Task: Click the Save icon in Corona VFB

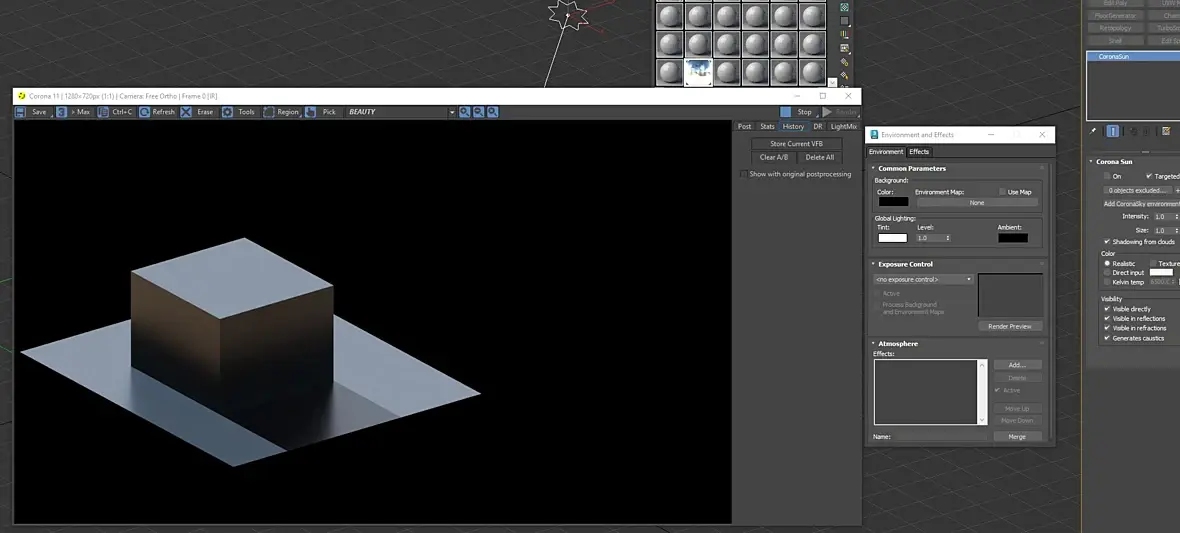Action: [x=22, y=112]
